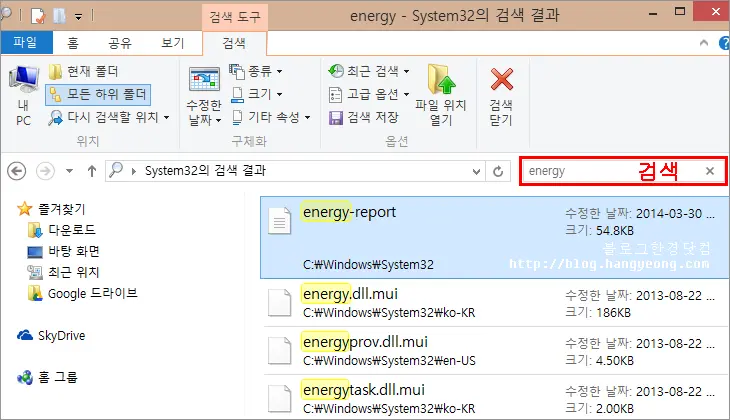Minimize the search results window
This screenshot has height=420, width=730.
(653, 14)
